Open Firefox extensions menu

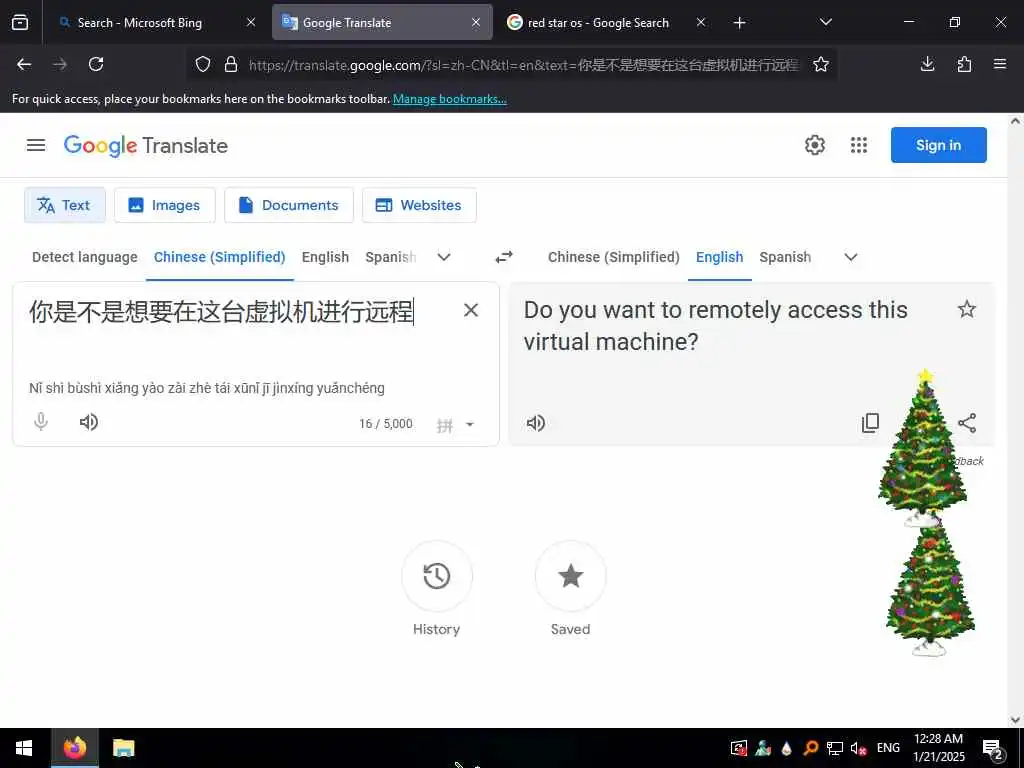click(x=964, y=64)
